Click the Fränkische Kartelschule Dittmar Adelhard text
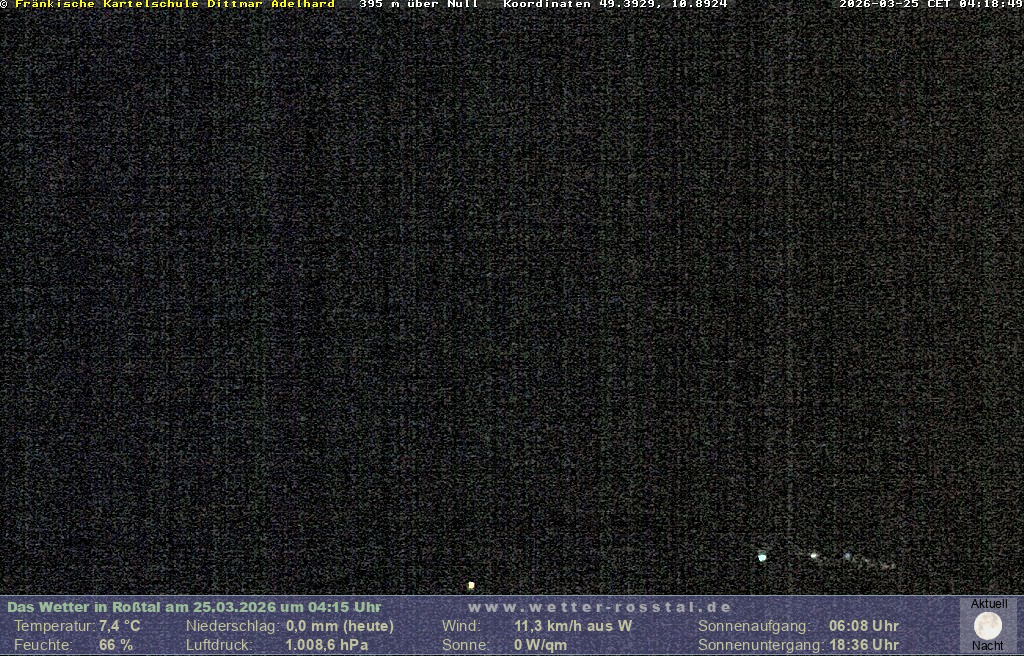The image size is (1024, 656). 175,5
